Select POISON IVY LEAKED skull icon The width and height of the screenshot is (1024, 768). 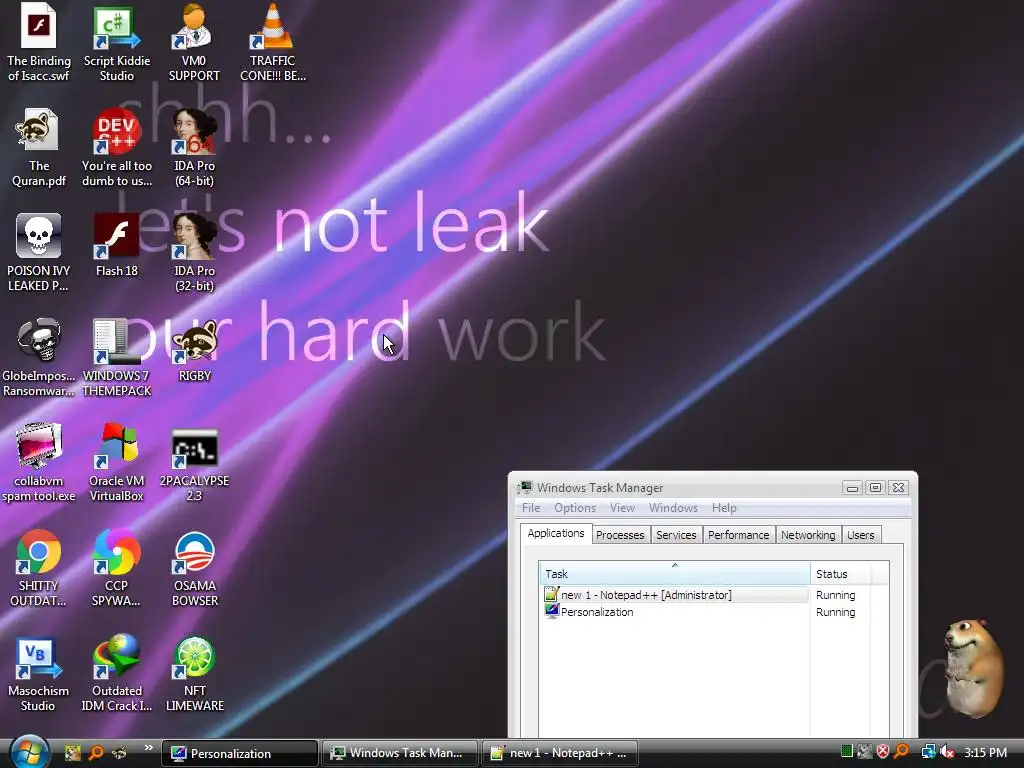[39, 252]
